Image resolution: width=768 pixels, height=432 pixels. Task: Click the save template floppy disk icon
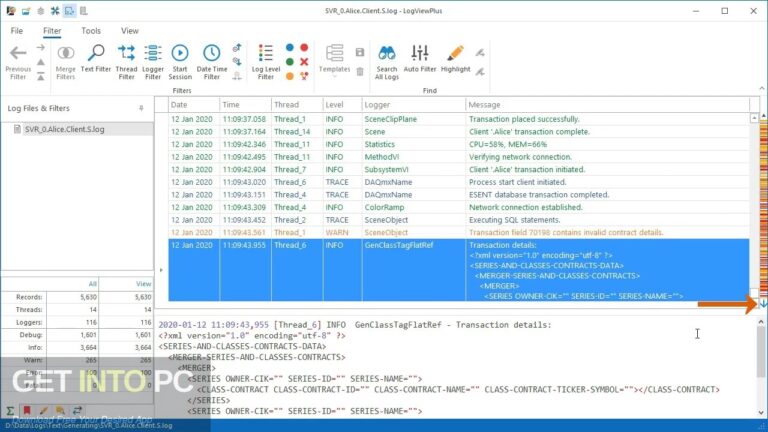pos(360,52)
